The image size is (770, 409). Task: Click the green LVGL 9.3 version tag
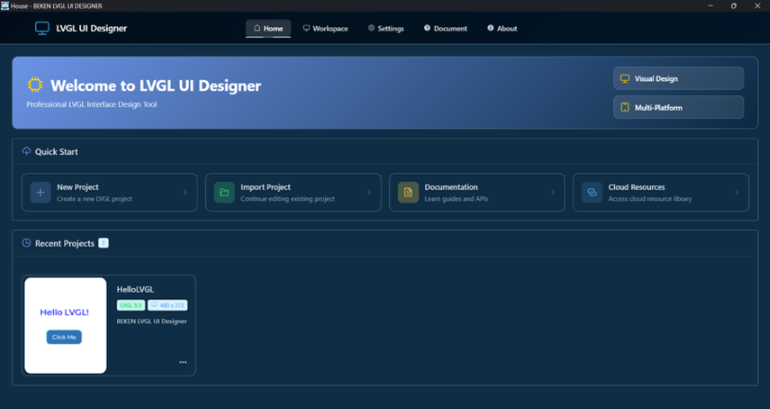point(131,305)
